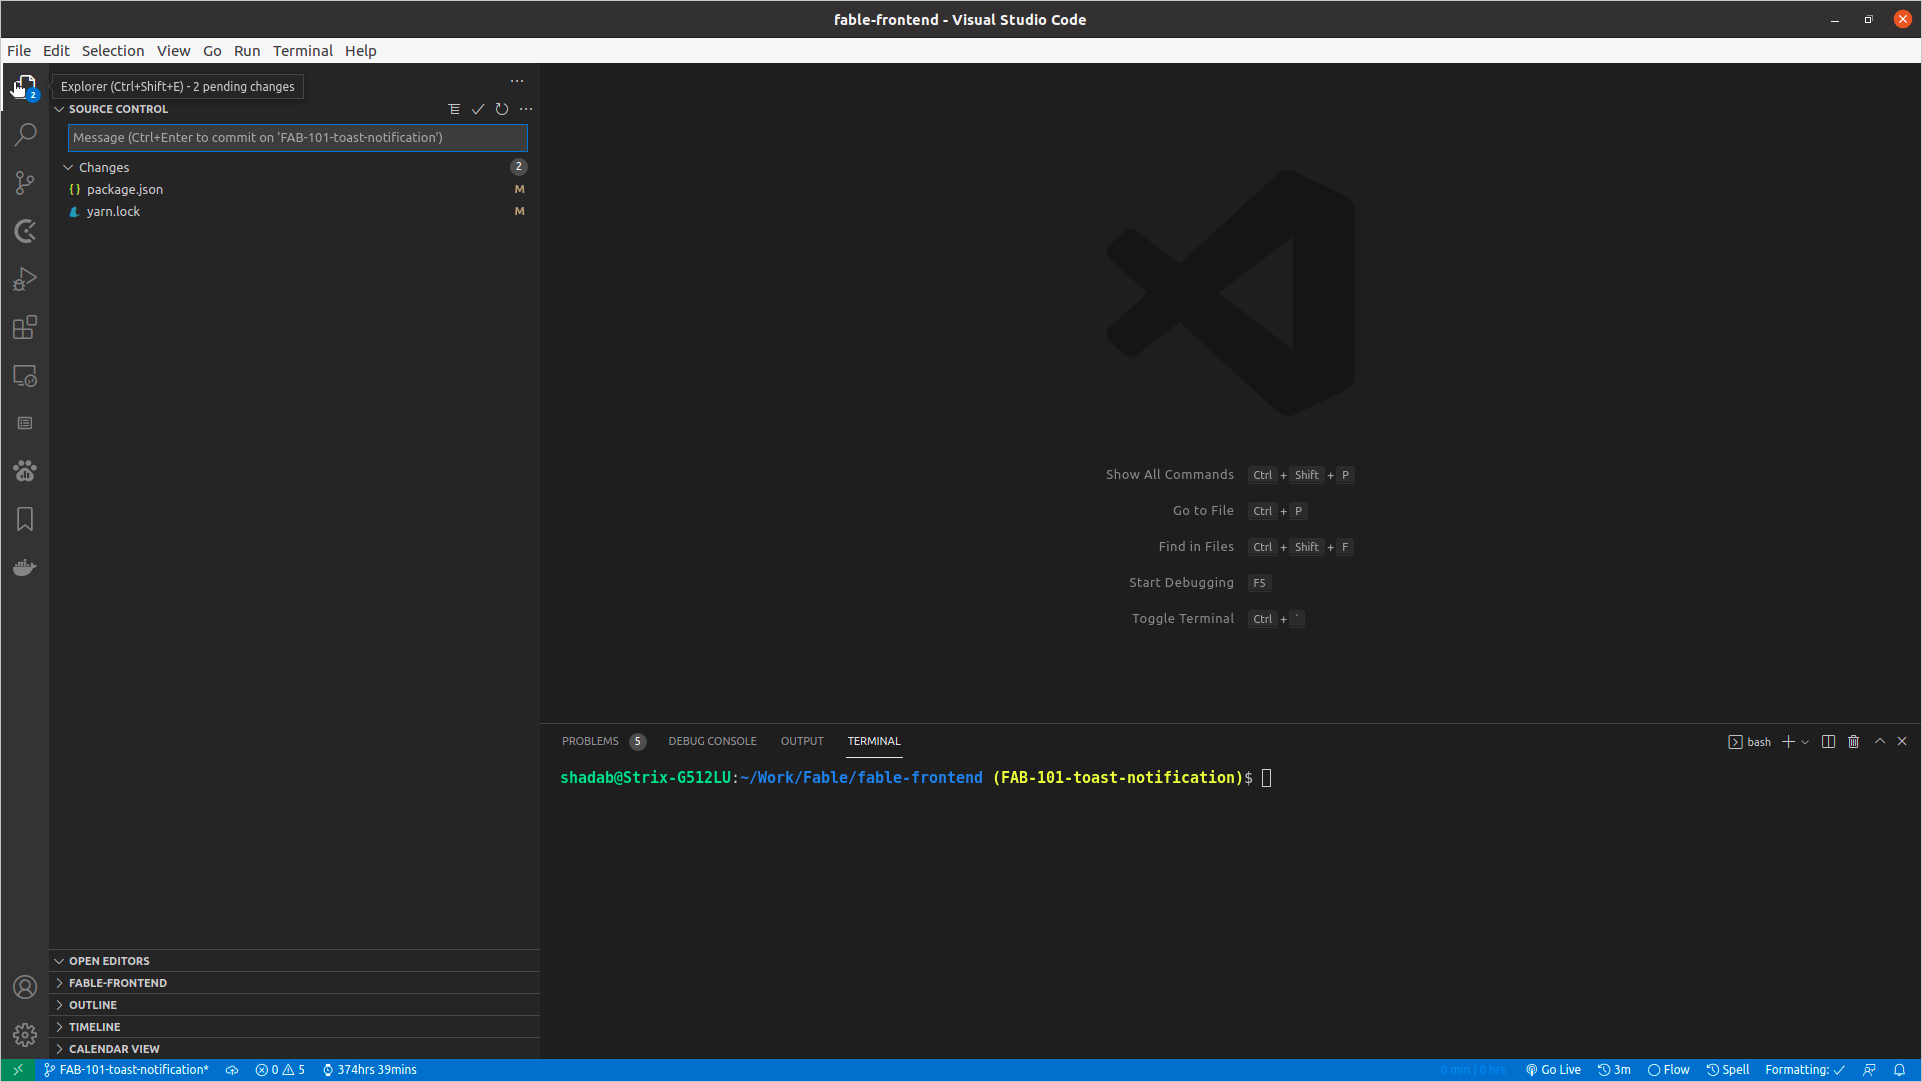Open the Source Control view icon
The height and width of the screenshot is (1082, 1922).
click(x=25, y=182)
